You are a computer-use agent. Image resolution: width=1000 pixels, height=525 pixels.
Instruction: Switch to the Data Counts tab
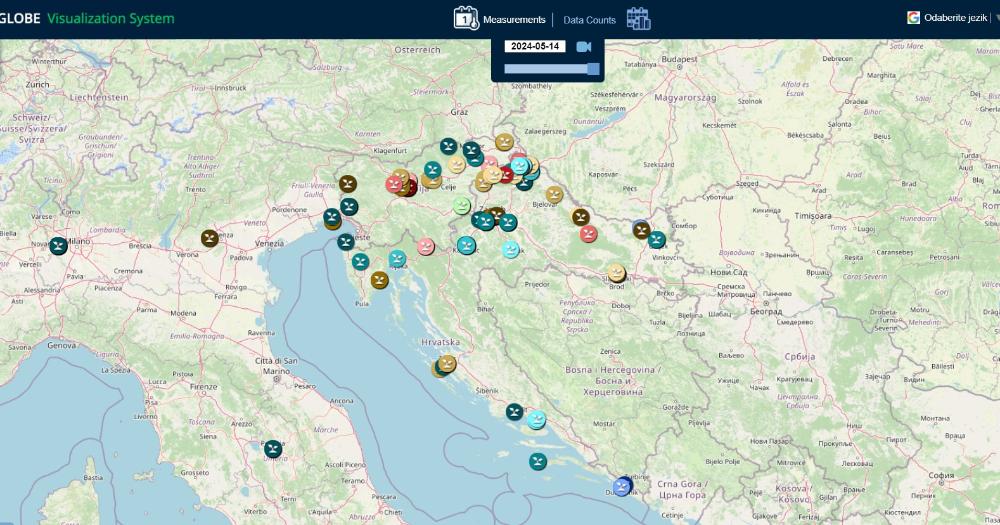pyautogui.click(x=589, y=19)
